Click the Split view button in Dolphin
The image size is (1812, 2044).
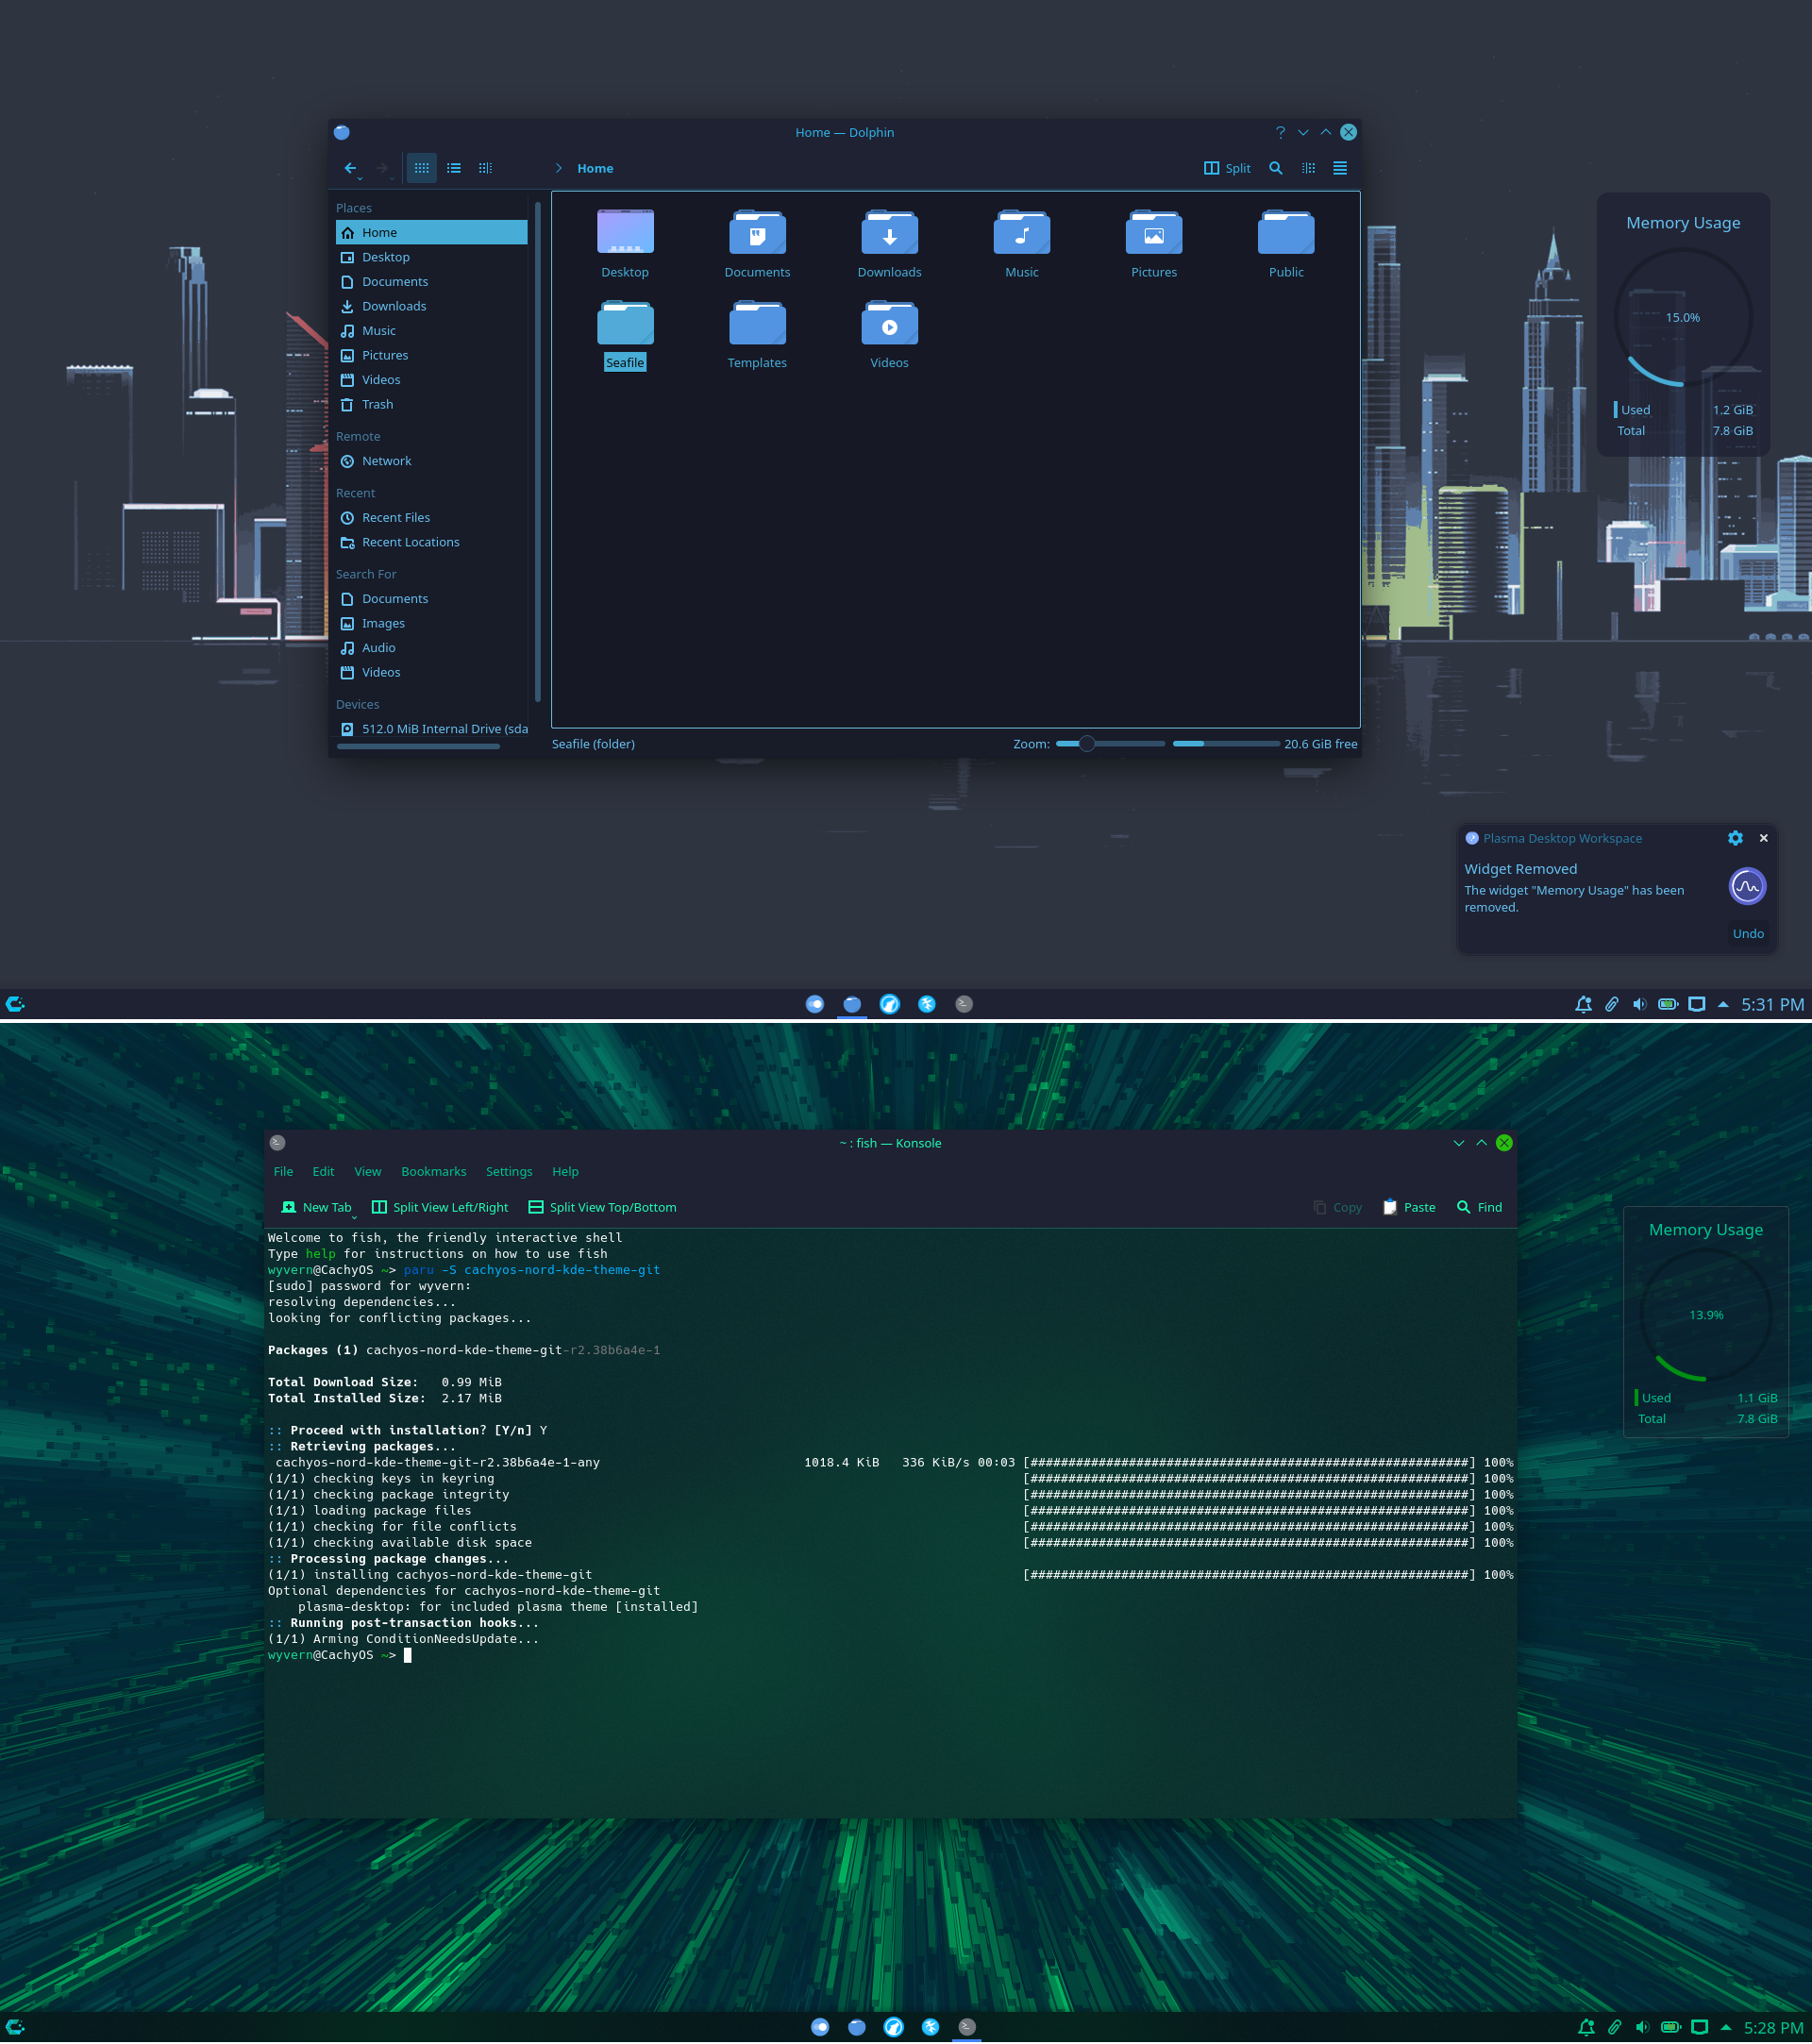click(1227, 168)
